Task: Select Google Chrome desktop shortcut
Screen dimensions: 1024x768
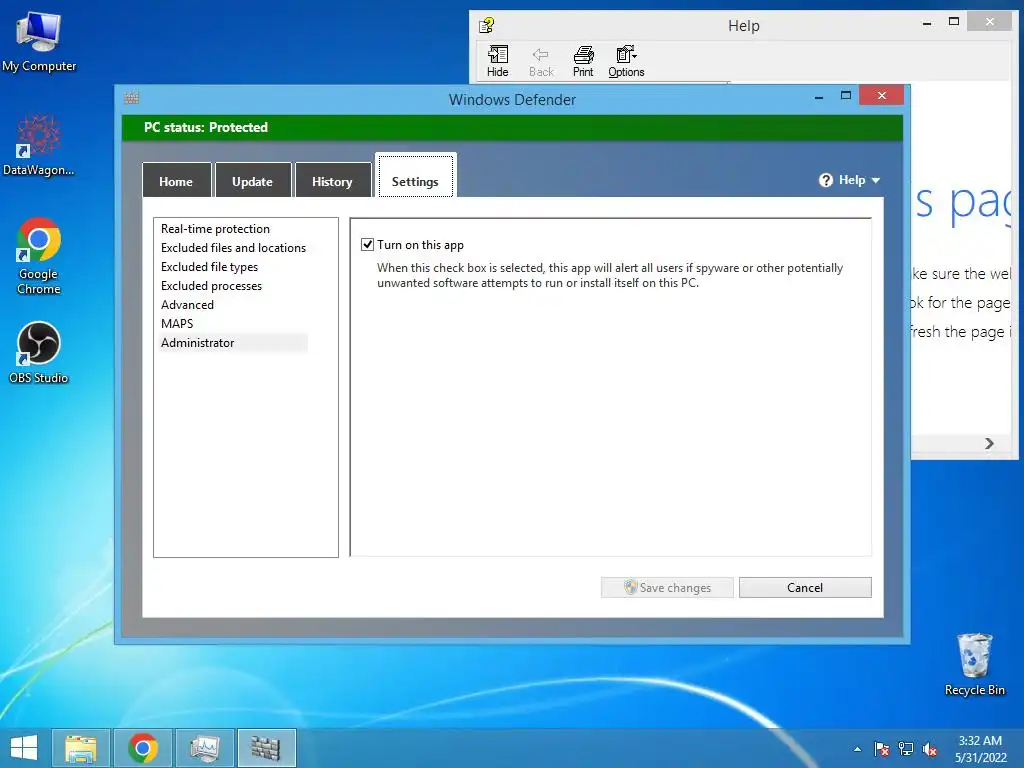Action: tap(39, 256)
